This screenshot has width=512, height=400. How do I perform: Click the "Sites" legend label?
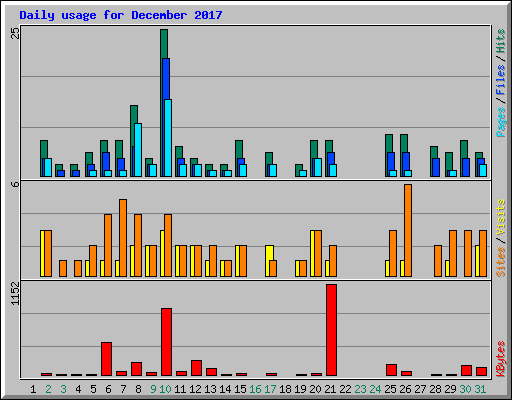500,262
